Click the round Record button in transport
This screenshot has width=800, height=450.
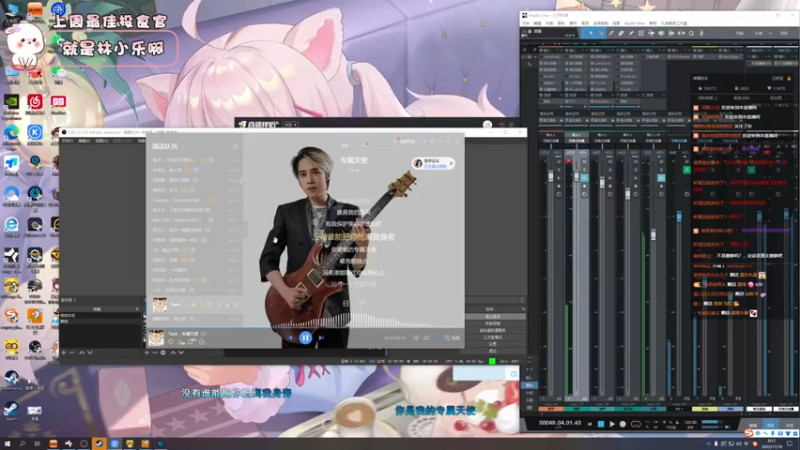(x=623, y=424)
